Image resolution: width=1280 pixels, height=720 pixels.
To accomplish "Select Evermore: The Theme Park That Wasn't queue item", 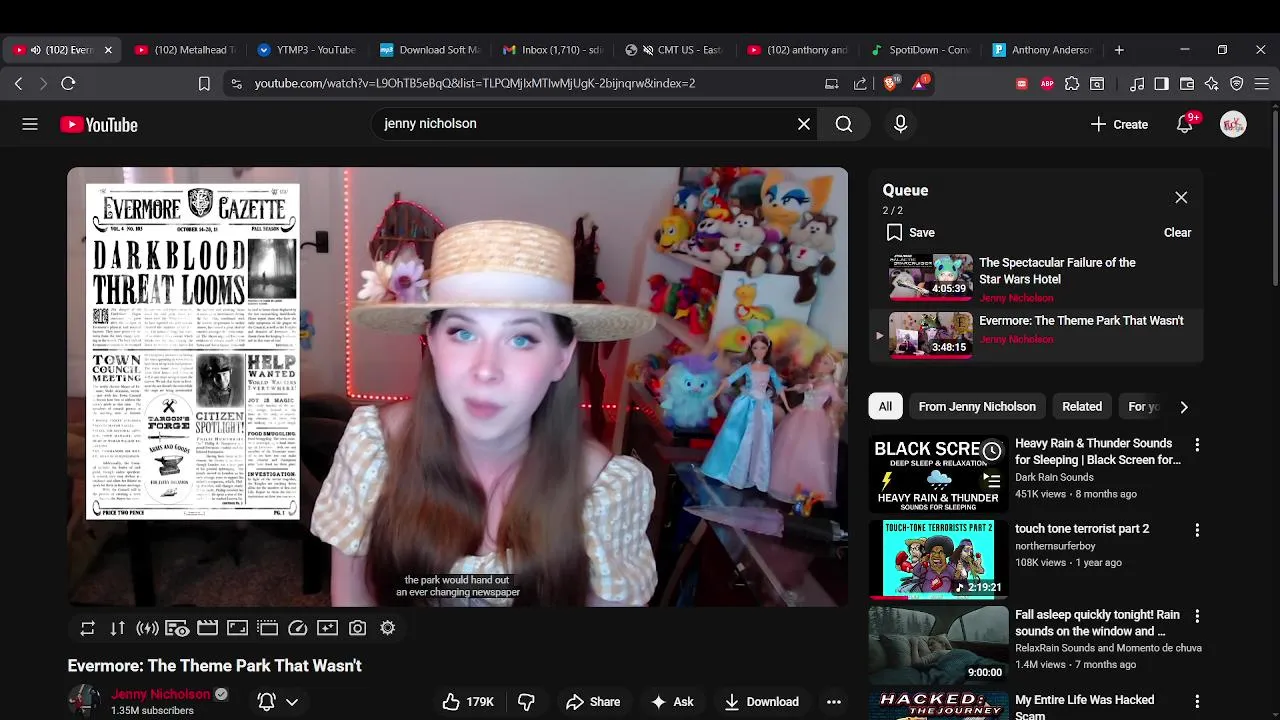I will click(1035, 335).
